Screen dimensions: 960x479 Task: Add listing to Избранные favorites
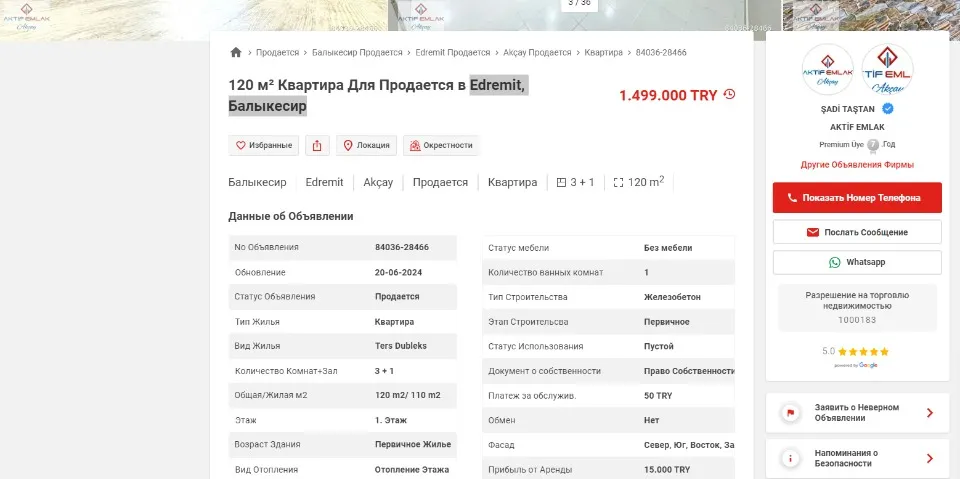click(264, 145)
